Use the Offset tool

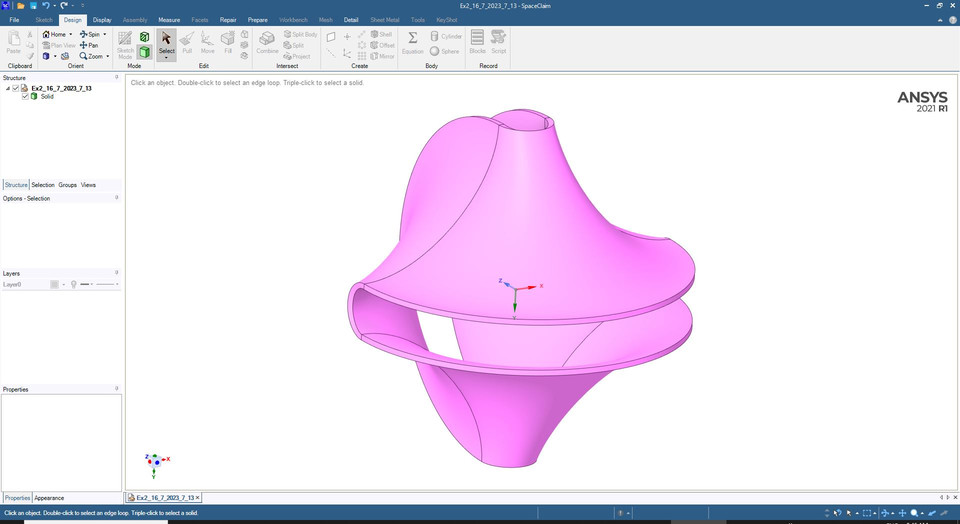pos(382,45)
